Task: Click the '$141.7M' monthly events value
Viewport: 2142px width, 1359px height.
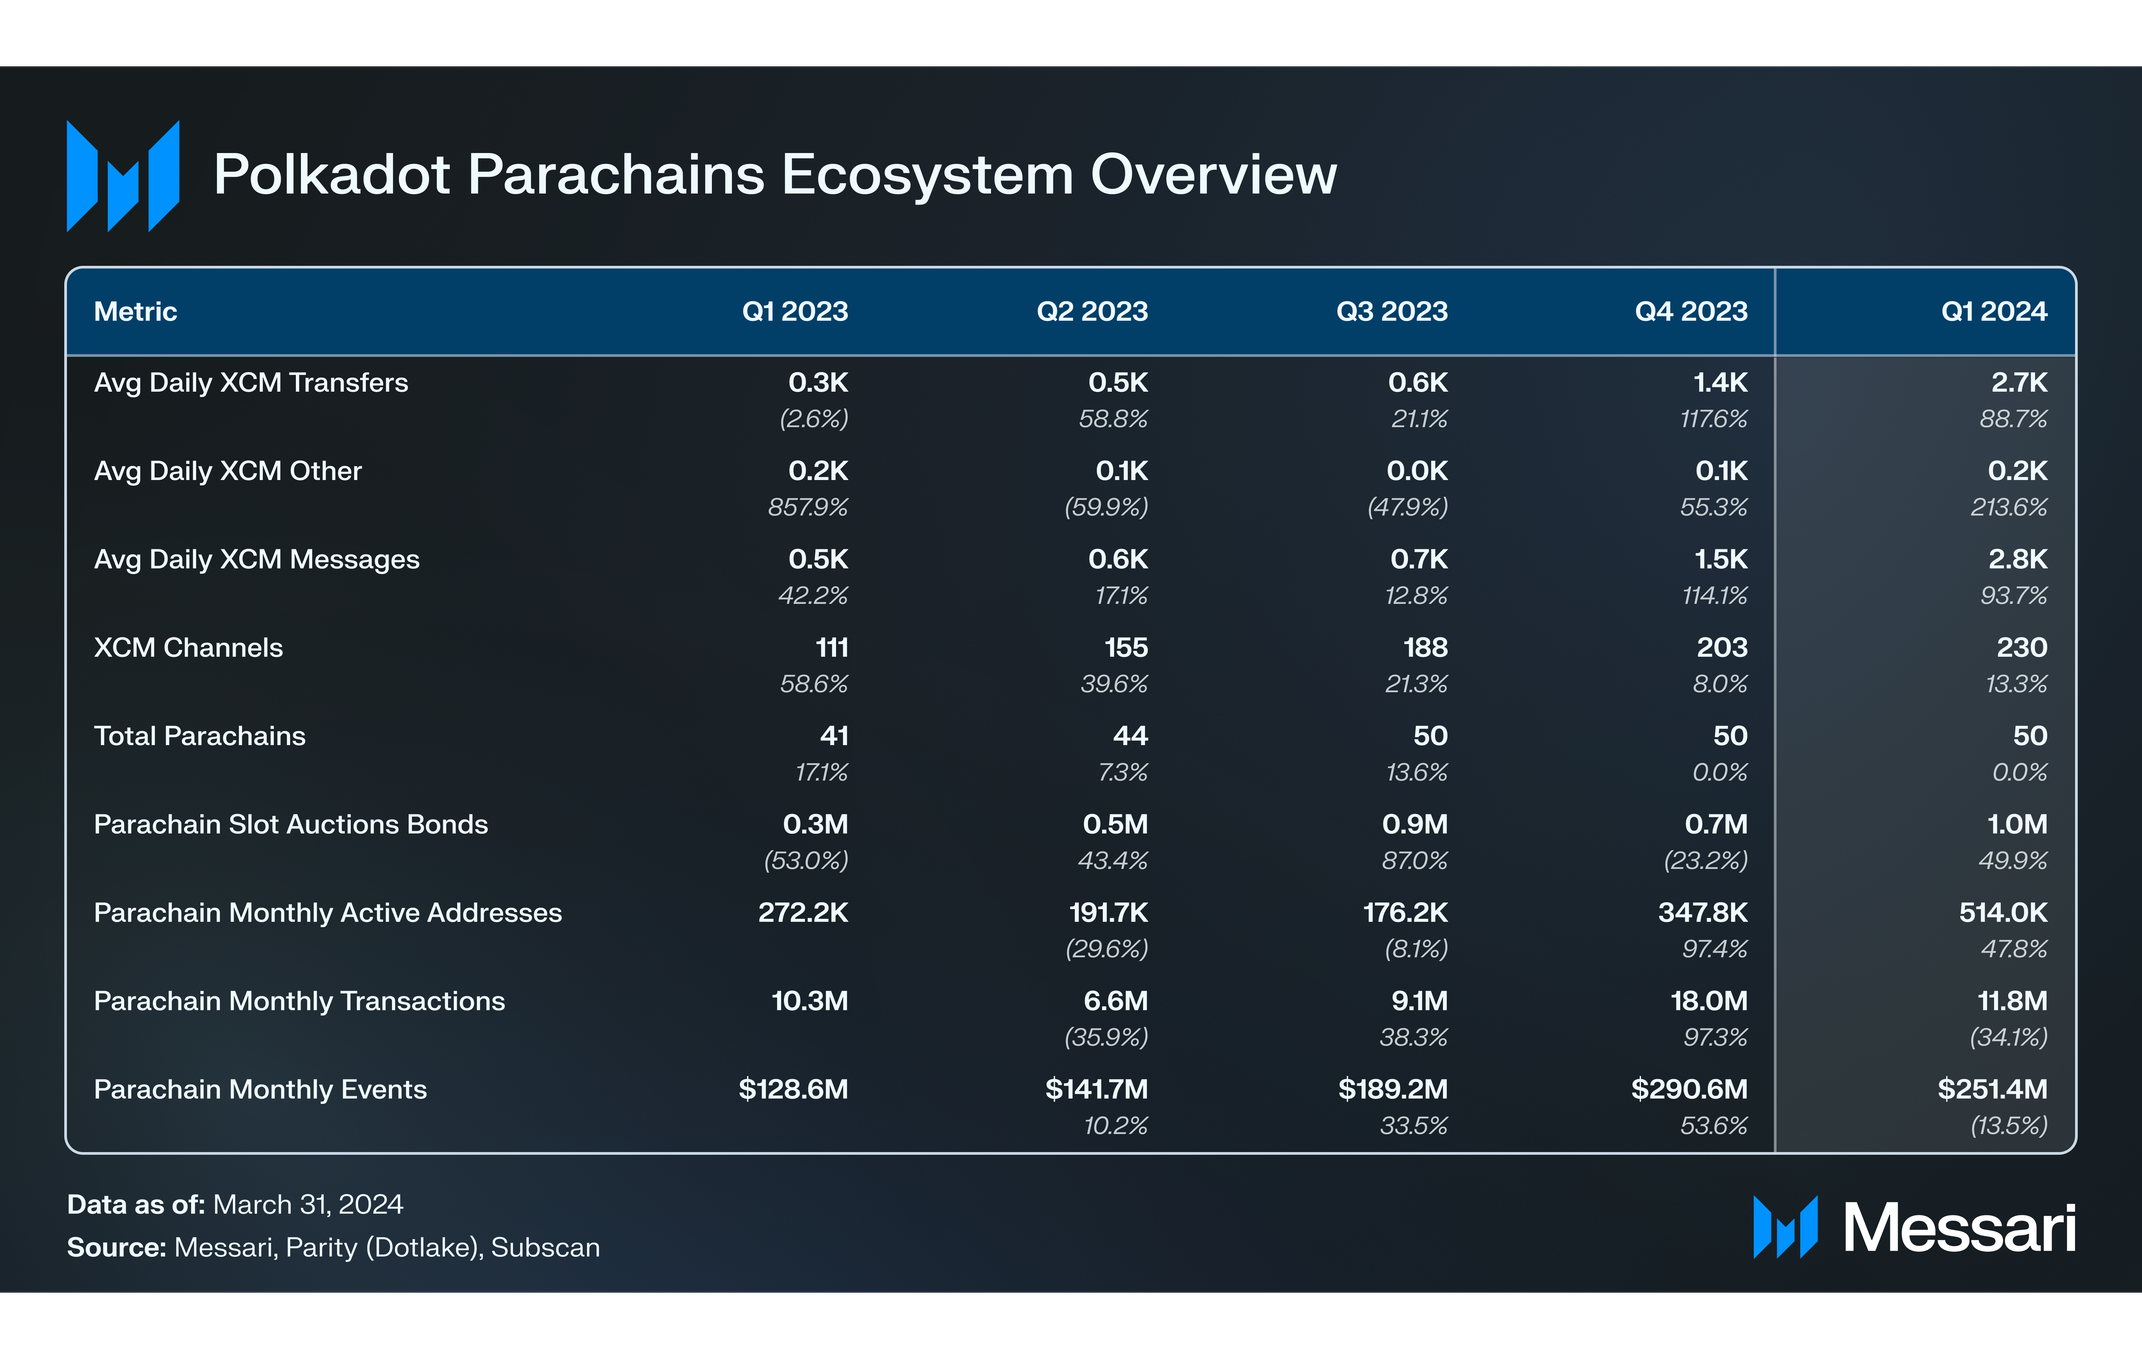Action: pyautogui.click(x=1097, y=1090)
